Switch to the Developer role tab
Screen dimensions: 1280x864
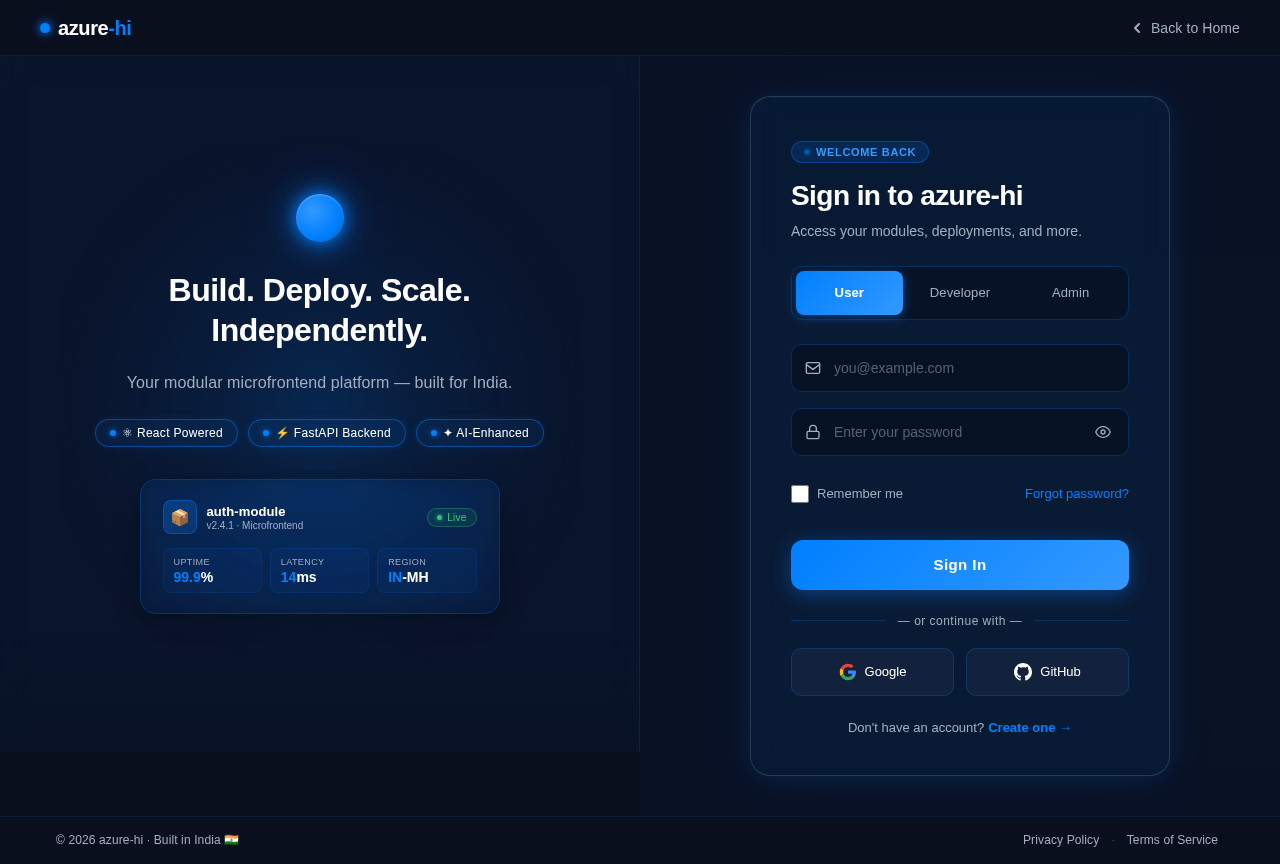[x=960, y=293]
